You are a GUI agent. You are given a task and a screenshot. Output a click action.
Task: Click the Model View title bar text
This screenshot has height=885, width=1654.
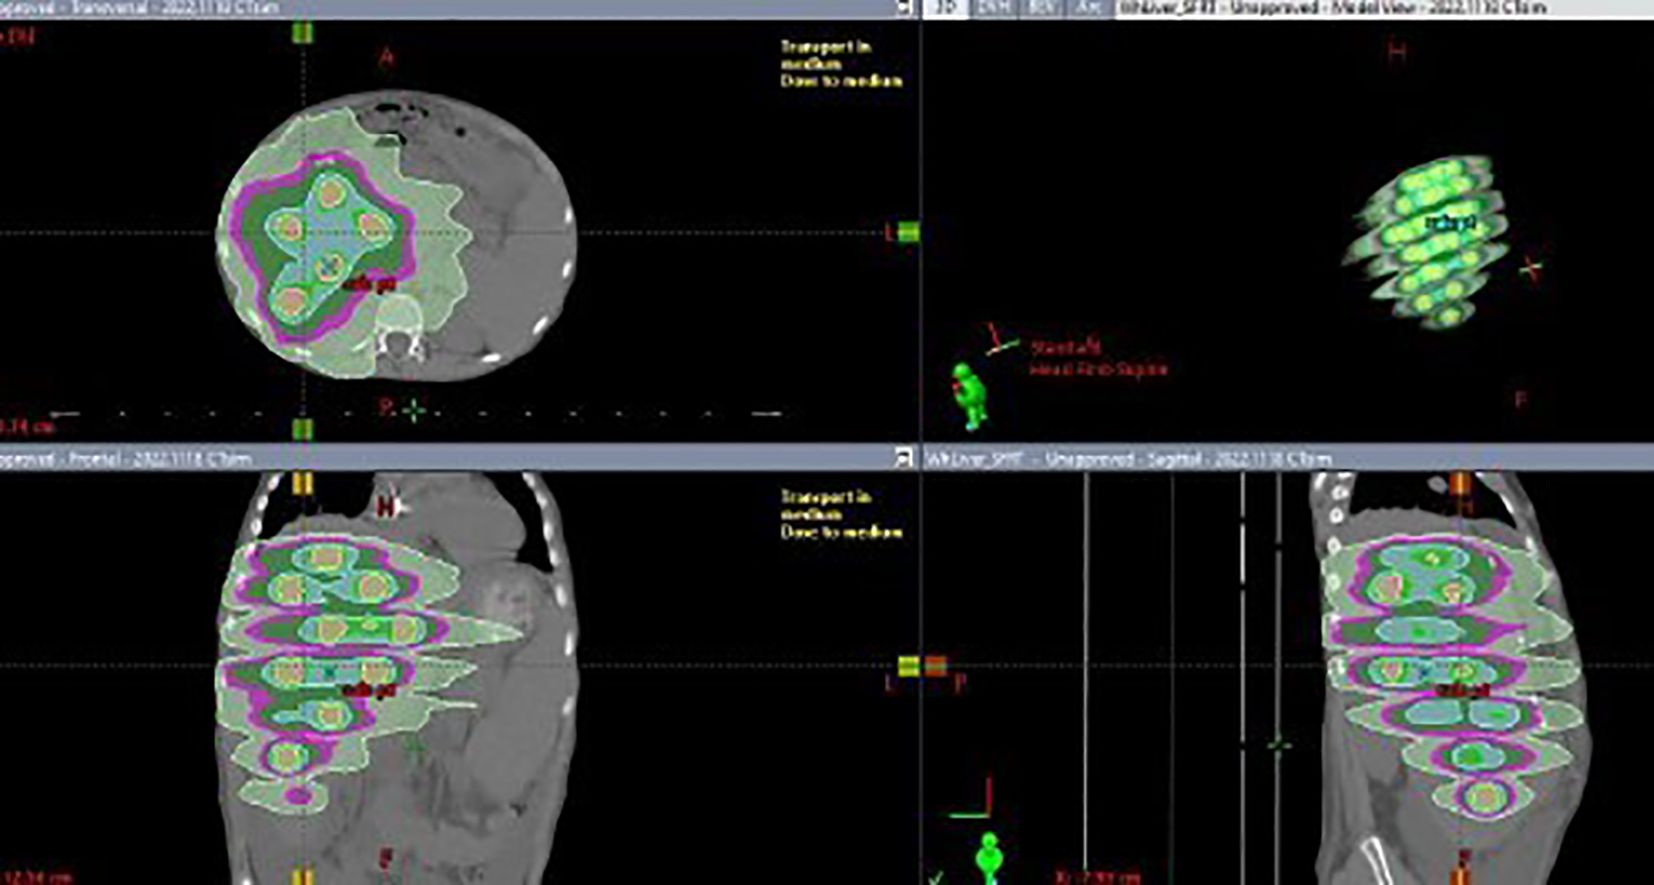click(x=1332, y=8)
